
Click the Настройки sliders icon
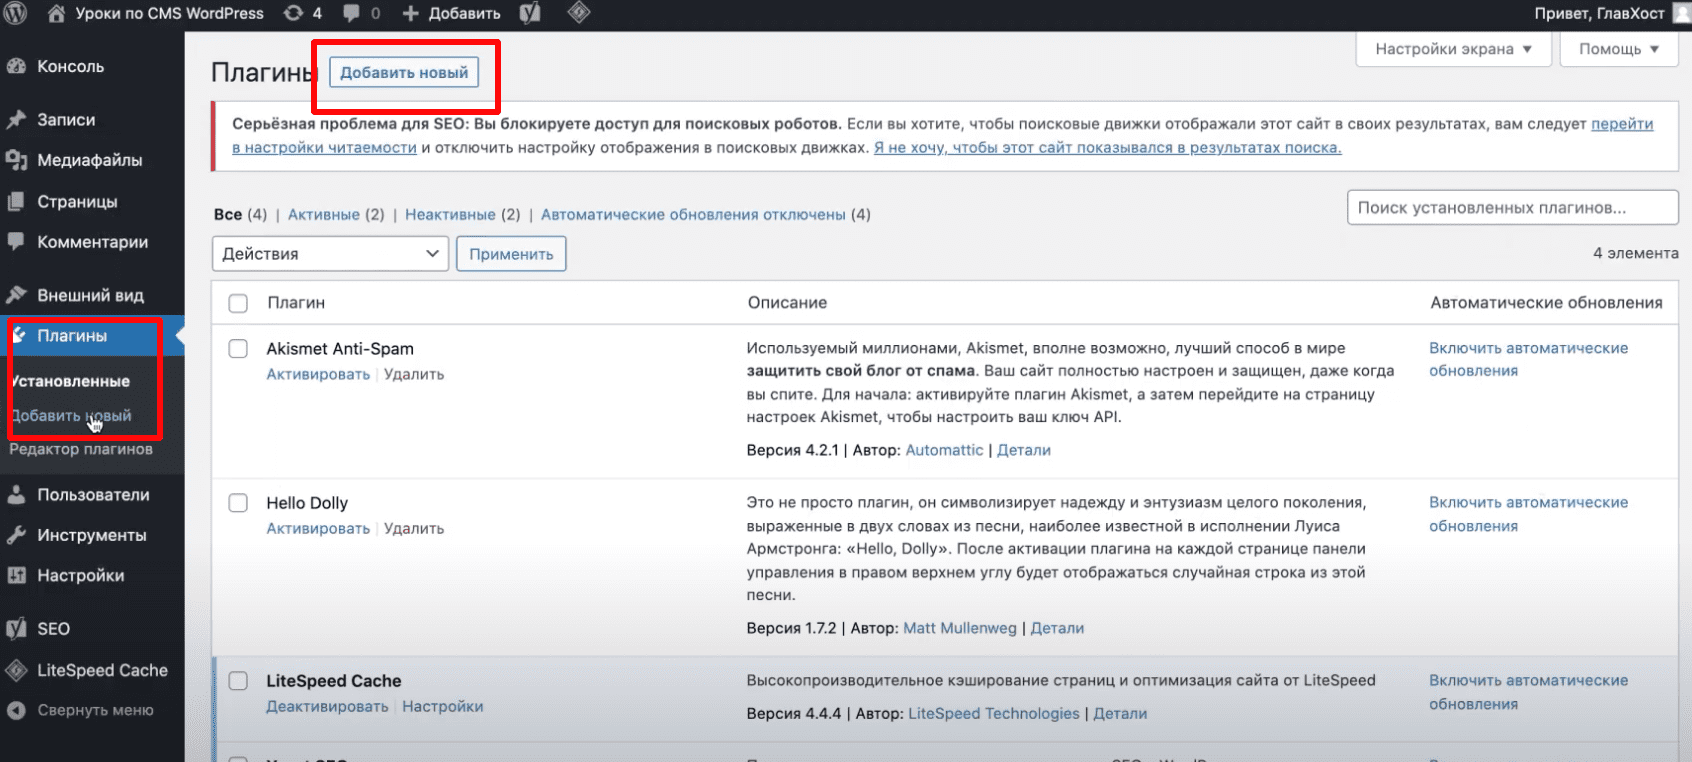coord(16,575)
